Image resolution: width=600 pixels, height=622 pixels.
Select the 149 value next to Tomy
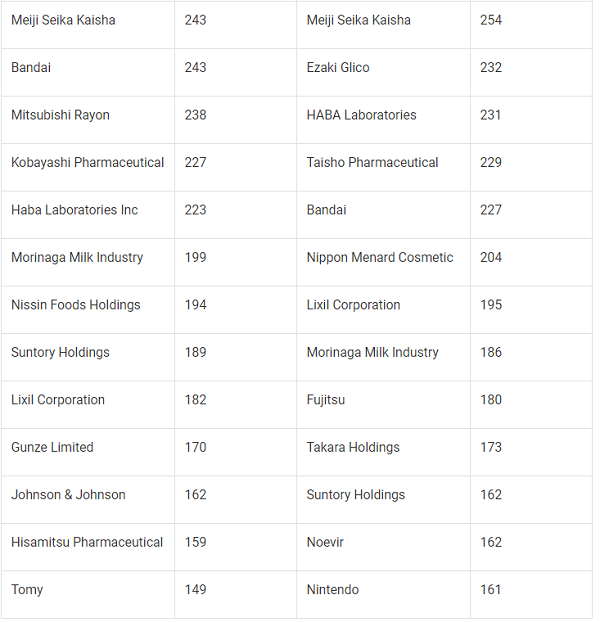(x=196, y=590)
